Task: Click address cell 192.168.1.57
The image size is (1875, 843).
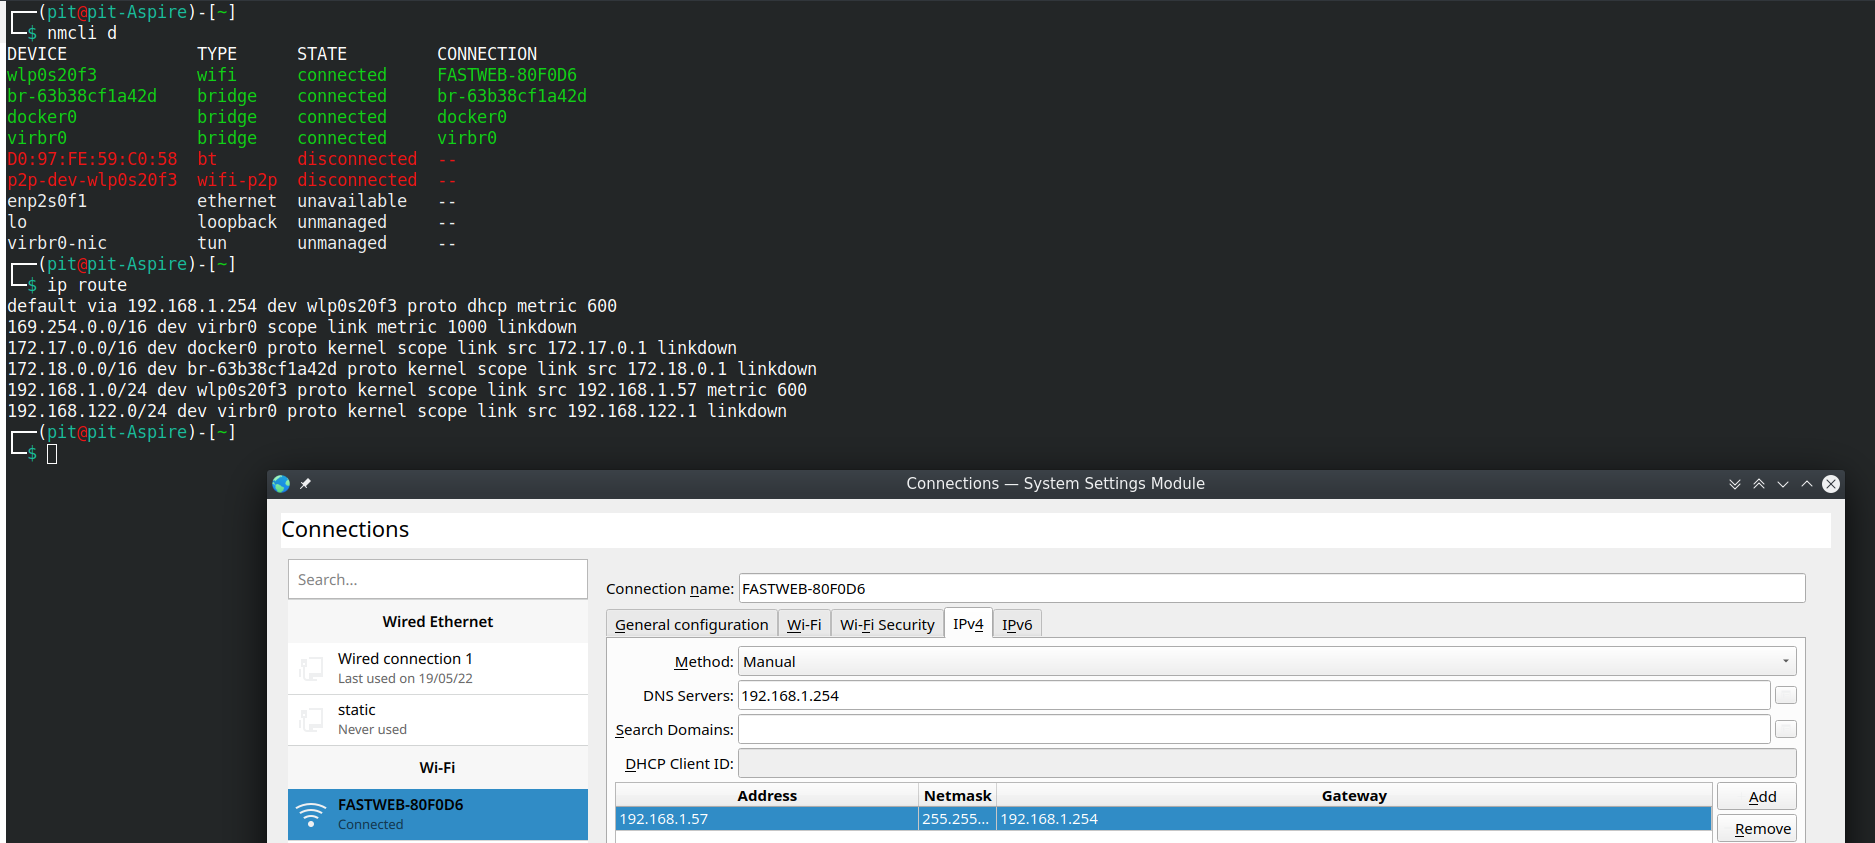Action: [x=767, y=818]
